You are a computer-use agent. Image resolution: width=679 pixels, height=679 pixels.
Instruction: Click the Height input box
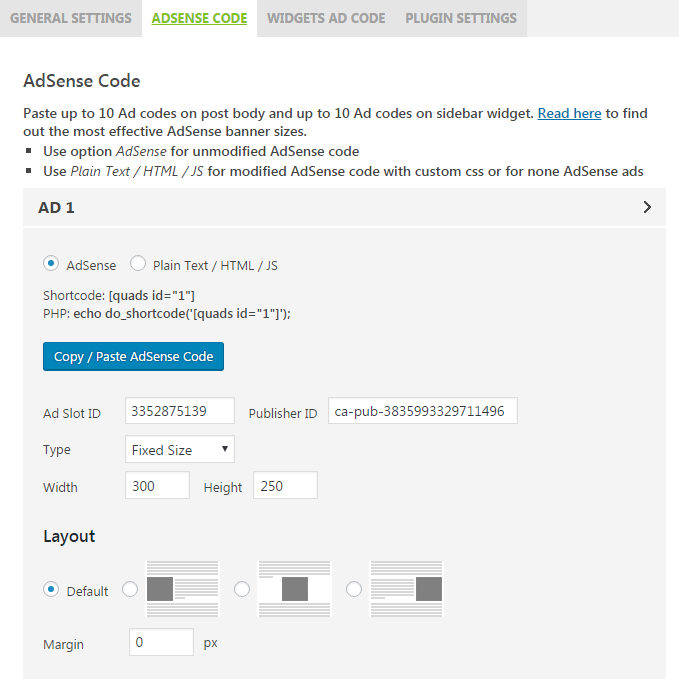click(x=285, y=486)
